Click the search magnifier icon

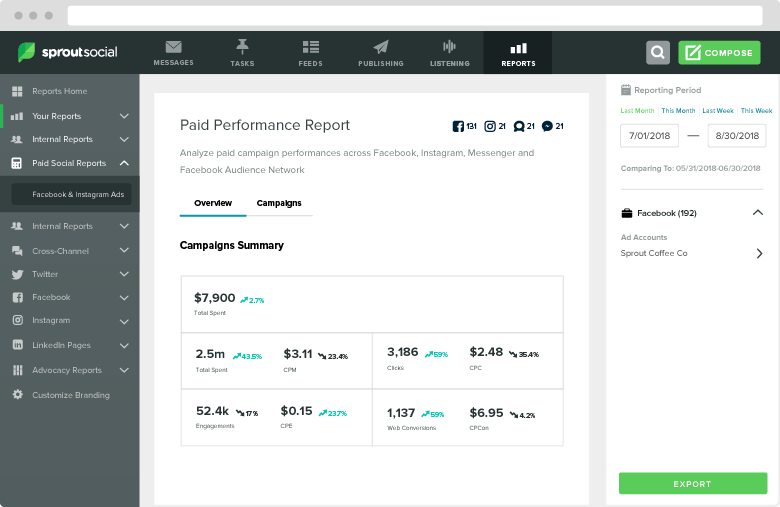tap(657, 53)
